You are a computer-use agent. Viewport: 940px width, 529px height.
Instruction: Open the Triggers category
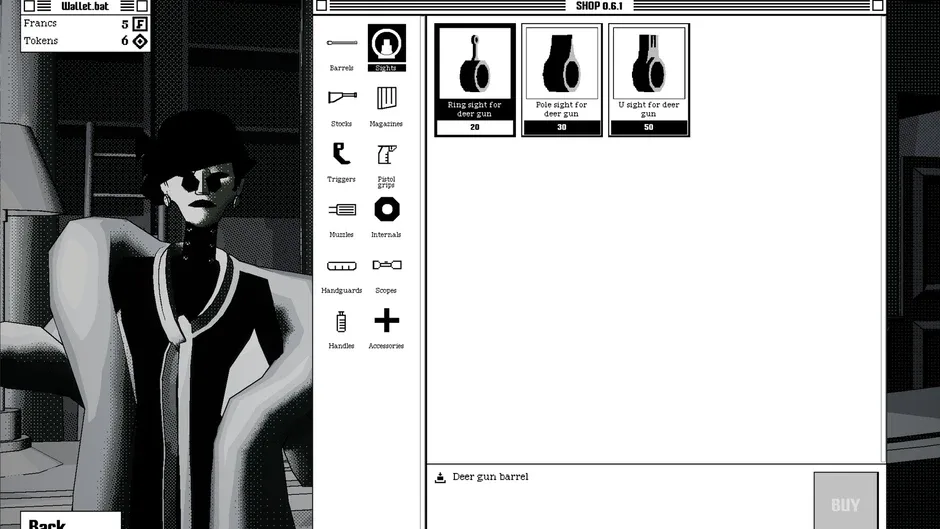point(341,161)
